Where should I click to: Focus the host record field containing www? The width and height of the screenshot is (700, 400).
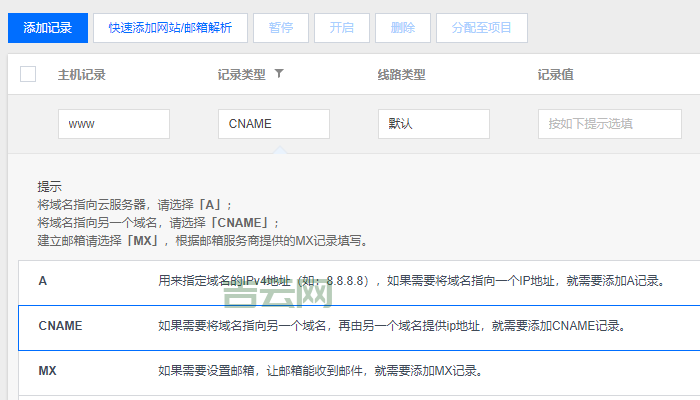(114, 124)
